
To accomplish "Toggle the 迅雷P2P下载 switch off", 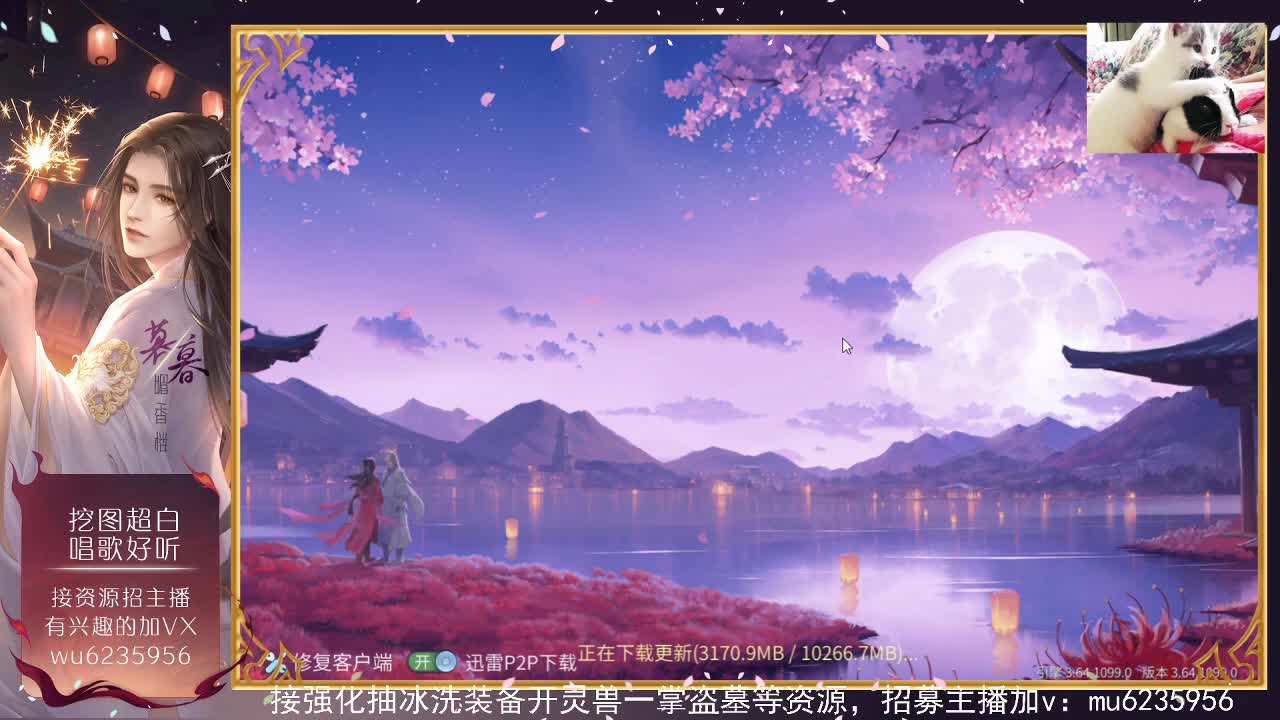I will pos(432,662).
